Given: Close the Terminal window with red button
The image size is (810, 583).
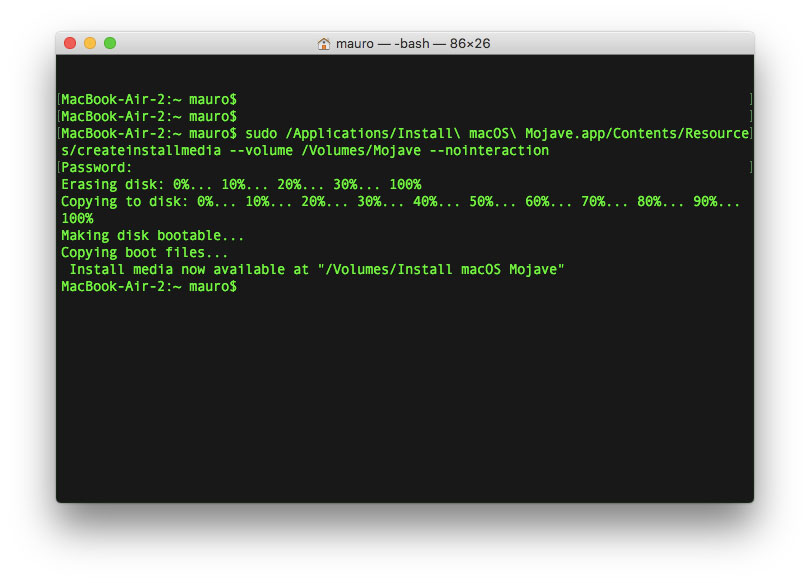Looking at the screenshot, I should (x=70, y=43).
